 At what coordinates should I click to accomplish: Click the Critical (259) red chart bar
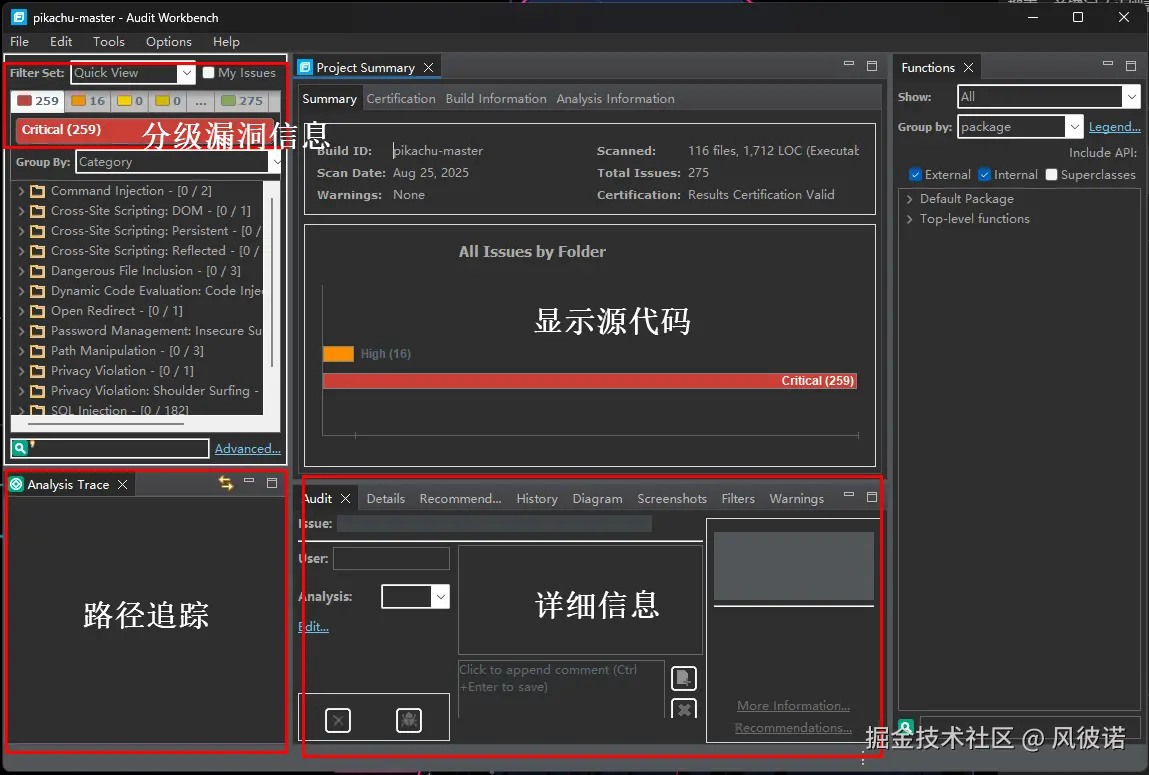point(590,381)
